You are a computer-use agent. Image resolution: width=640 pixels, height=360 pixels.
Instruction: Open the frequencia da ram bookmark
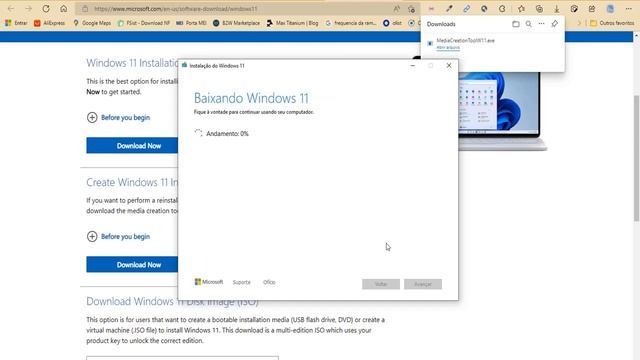click(351, 23)
